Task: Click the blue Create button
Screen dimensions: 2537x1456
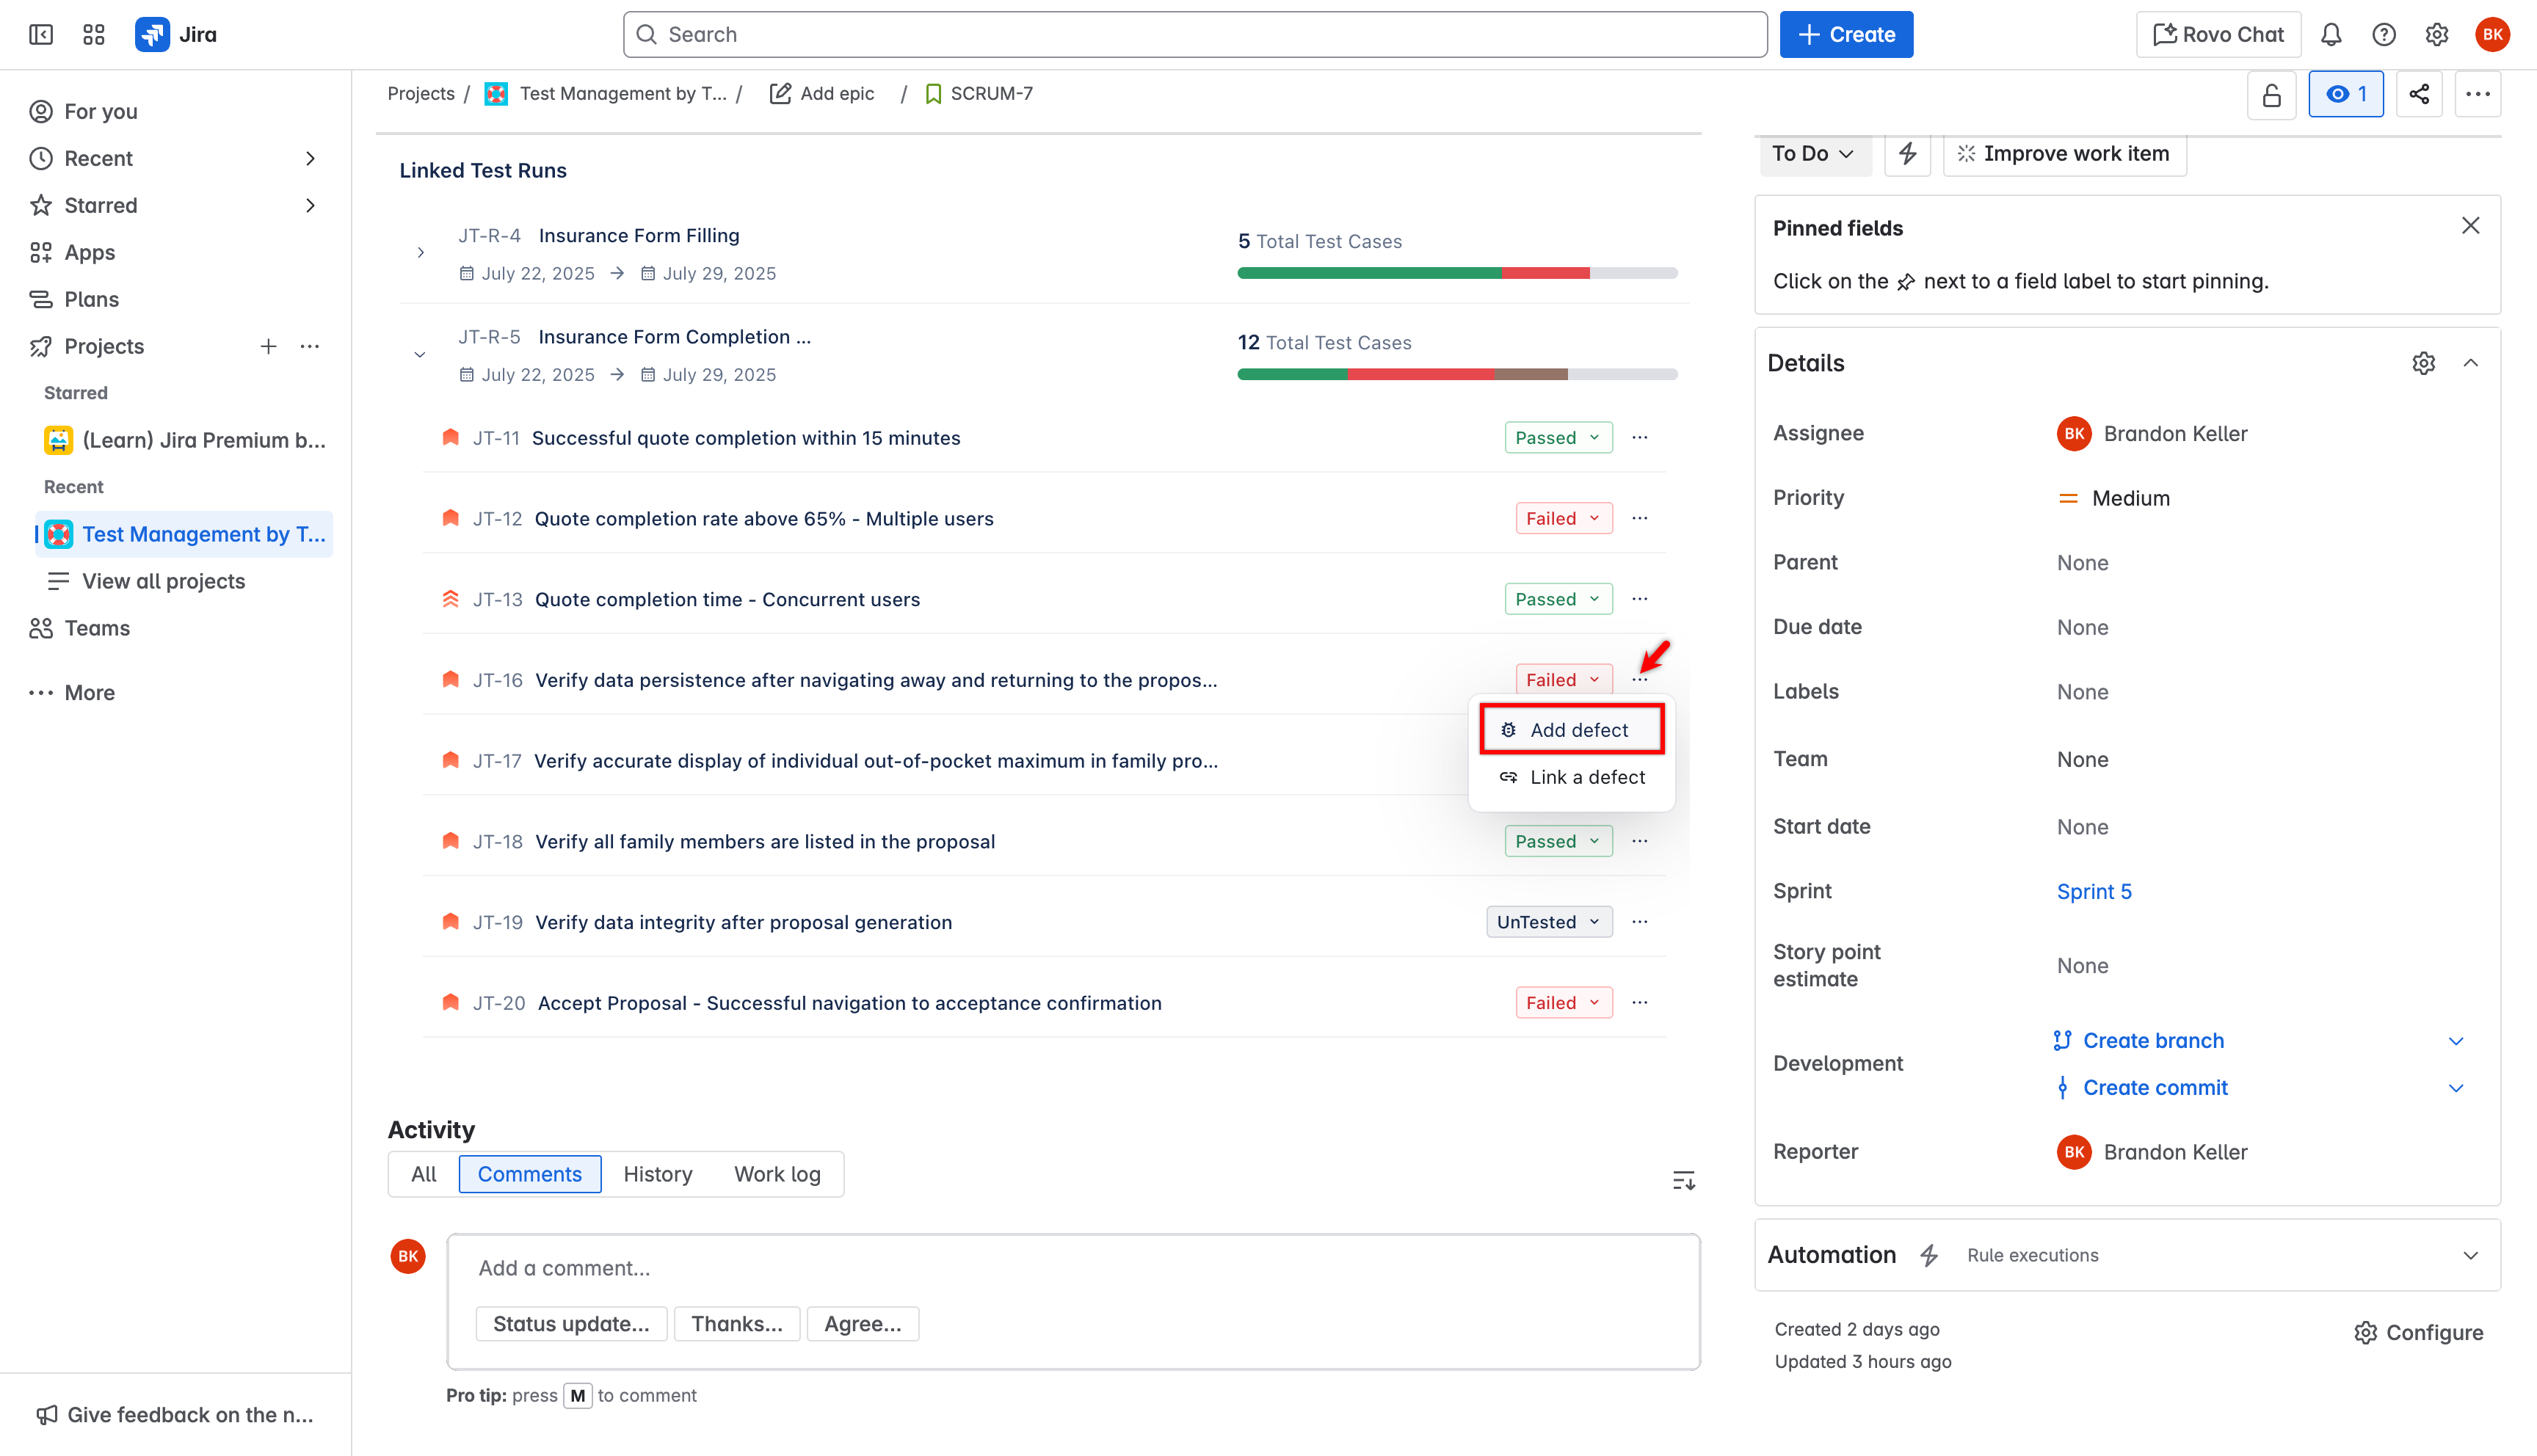Action: coord(1846,35)
